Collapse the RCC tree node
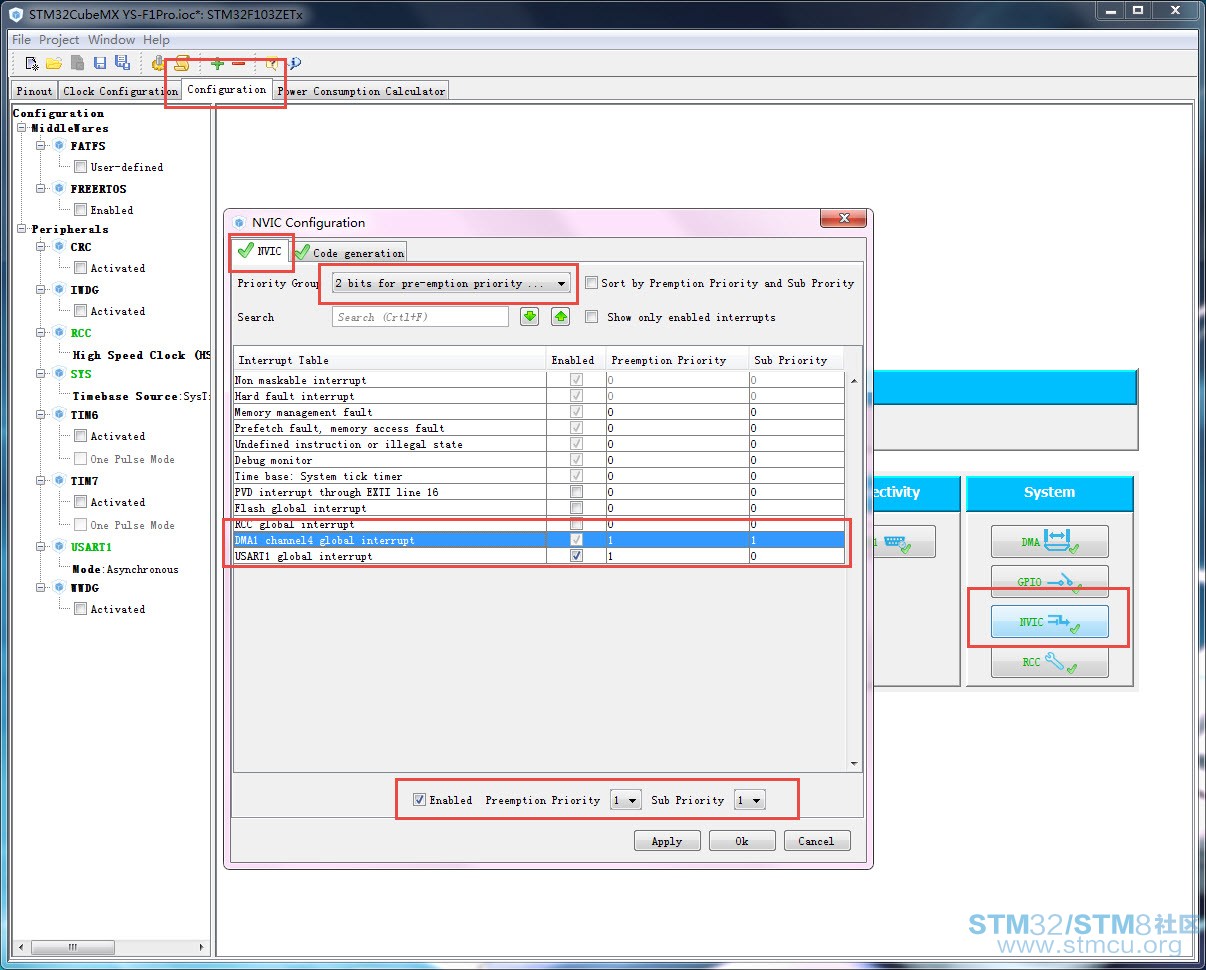1206x970 pixels. coord(42,332)
